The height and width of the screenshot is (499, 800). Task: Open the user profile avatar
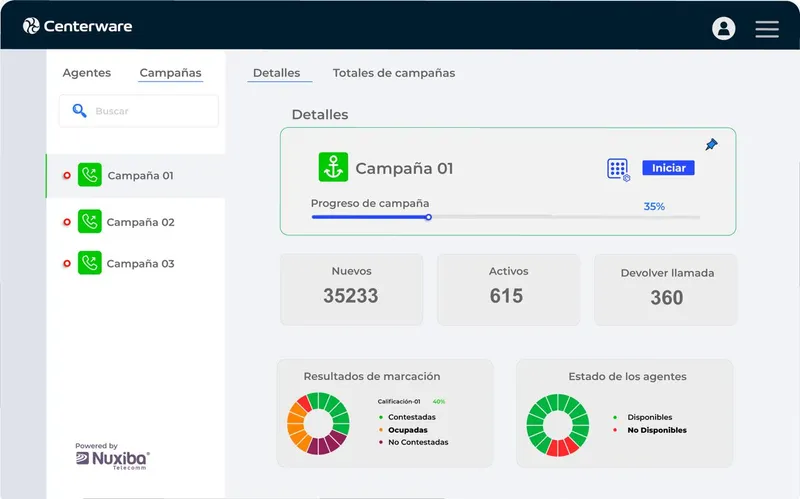click(x=723, y=28)
